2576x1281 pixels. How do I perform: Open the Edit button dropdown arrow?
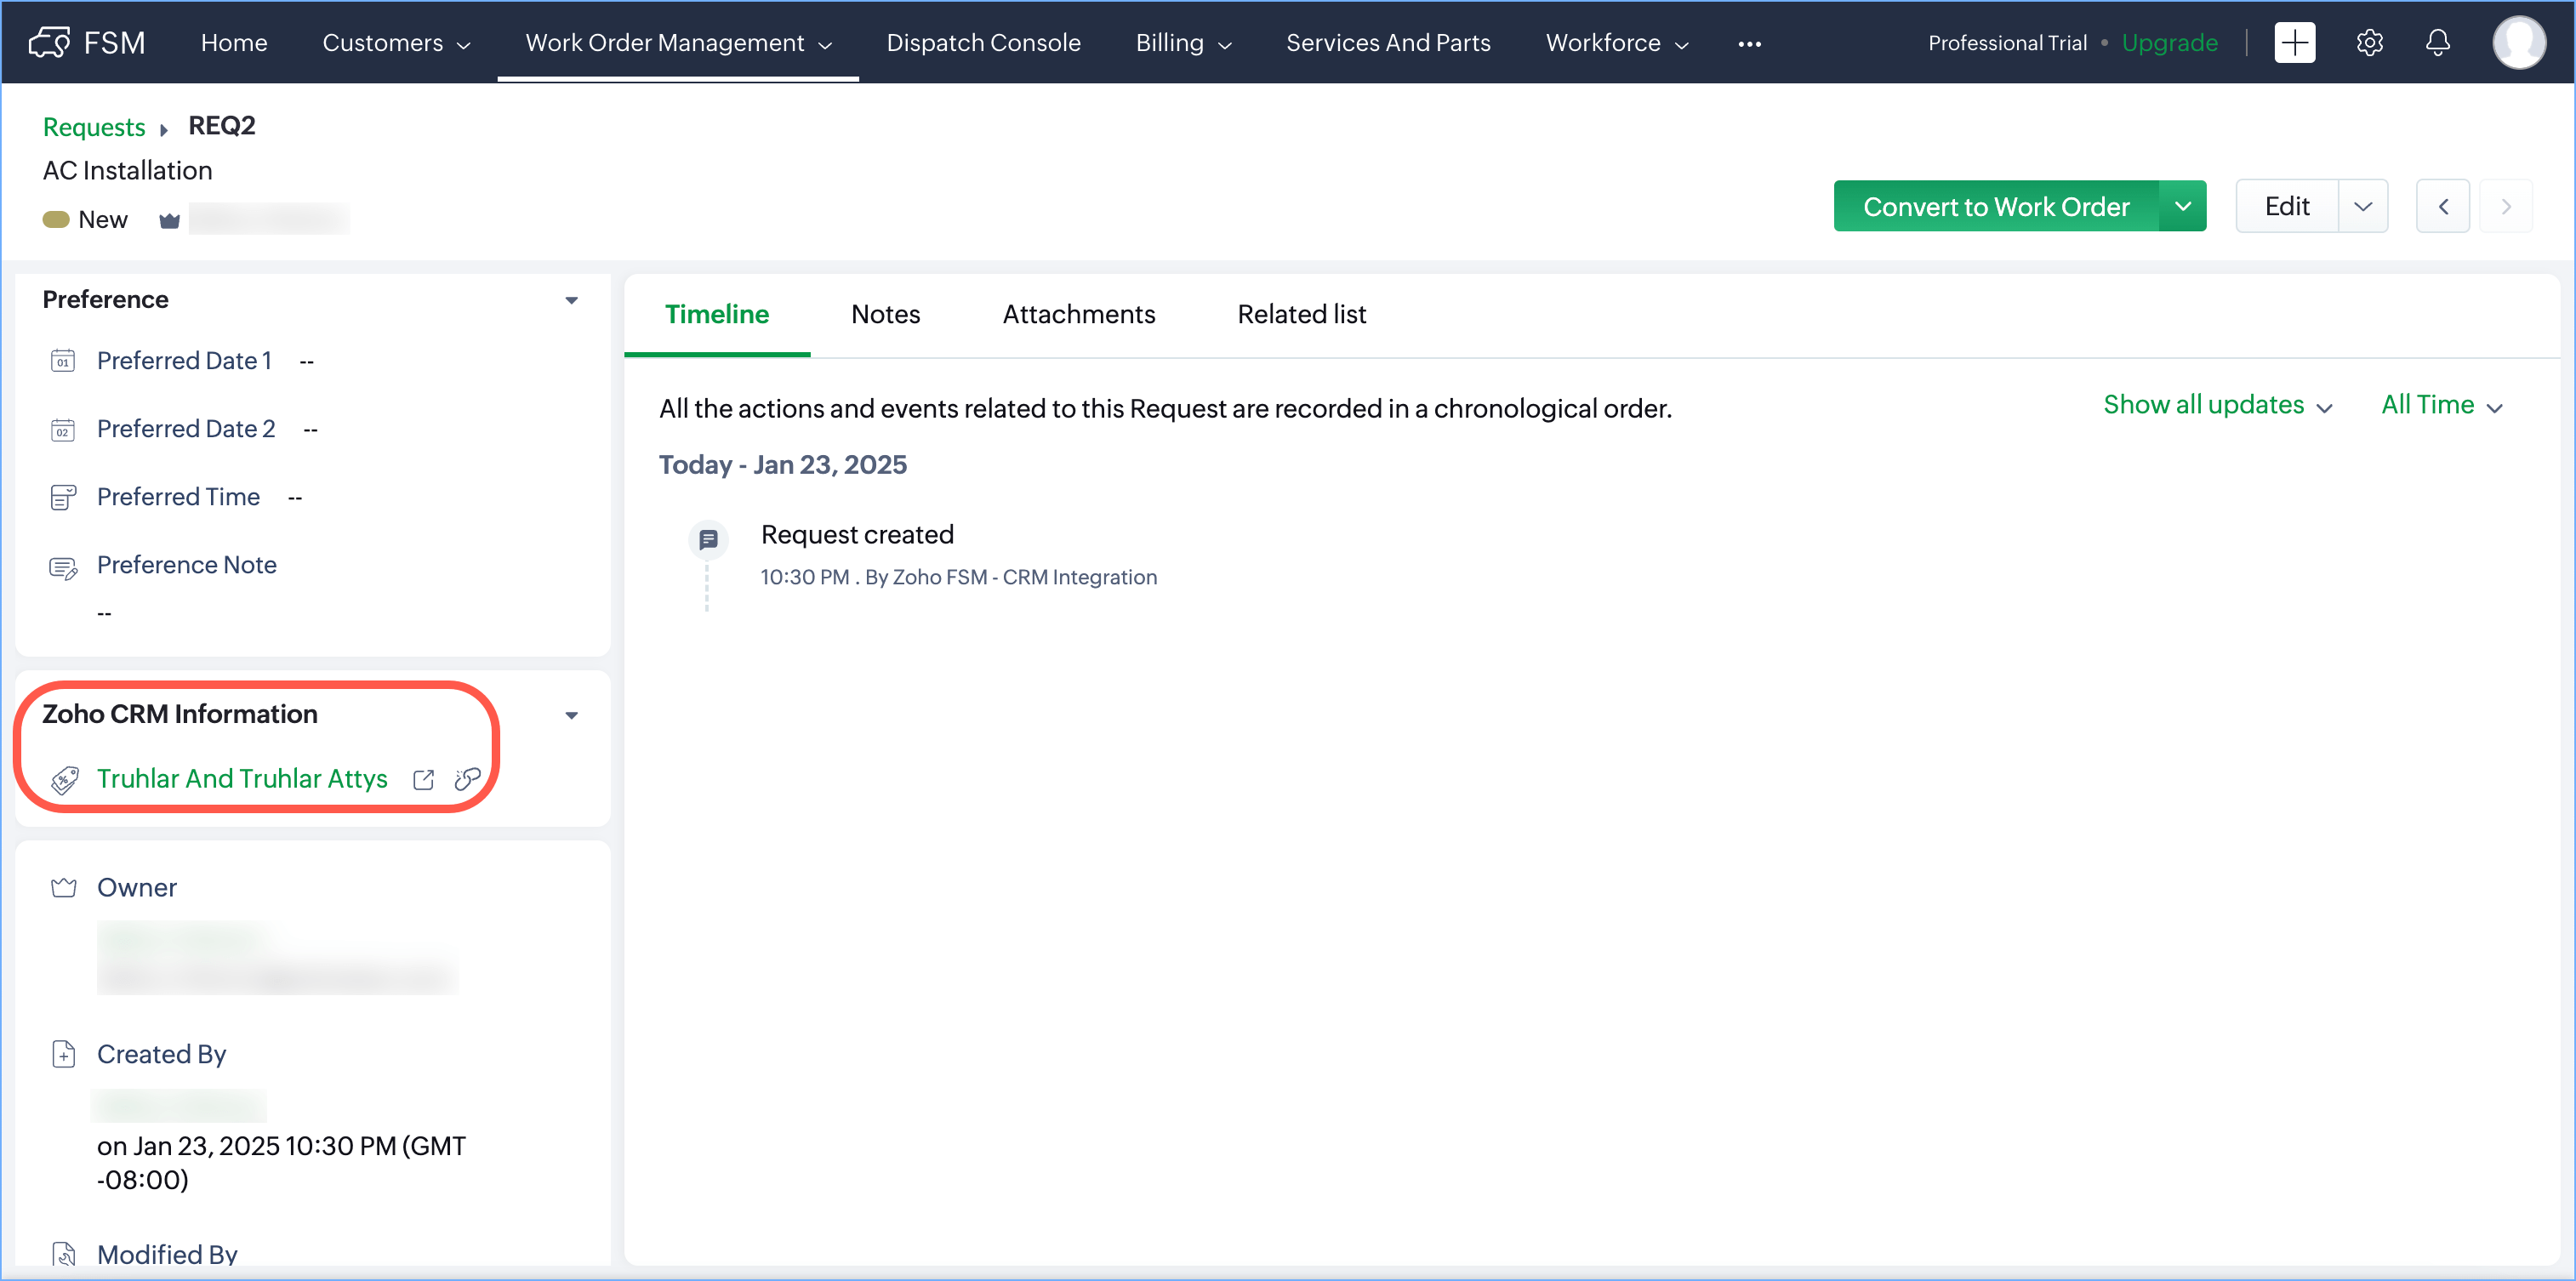(2362, 206)
